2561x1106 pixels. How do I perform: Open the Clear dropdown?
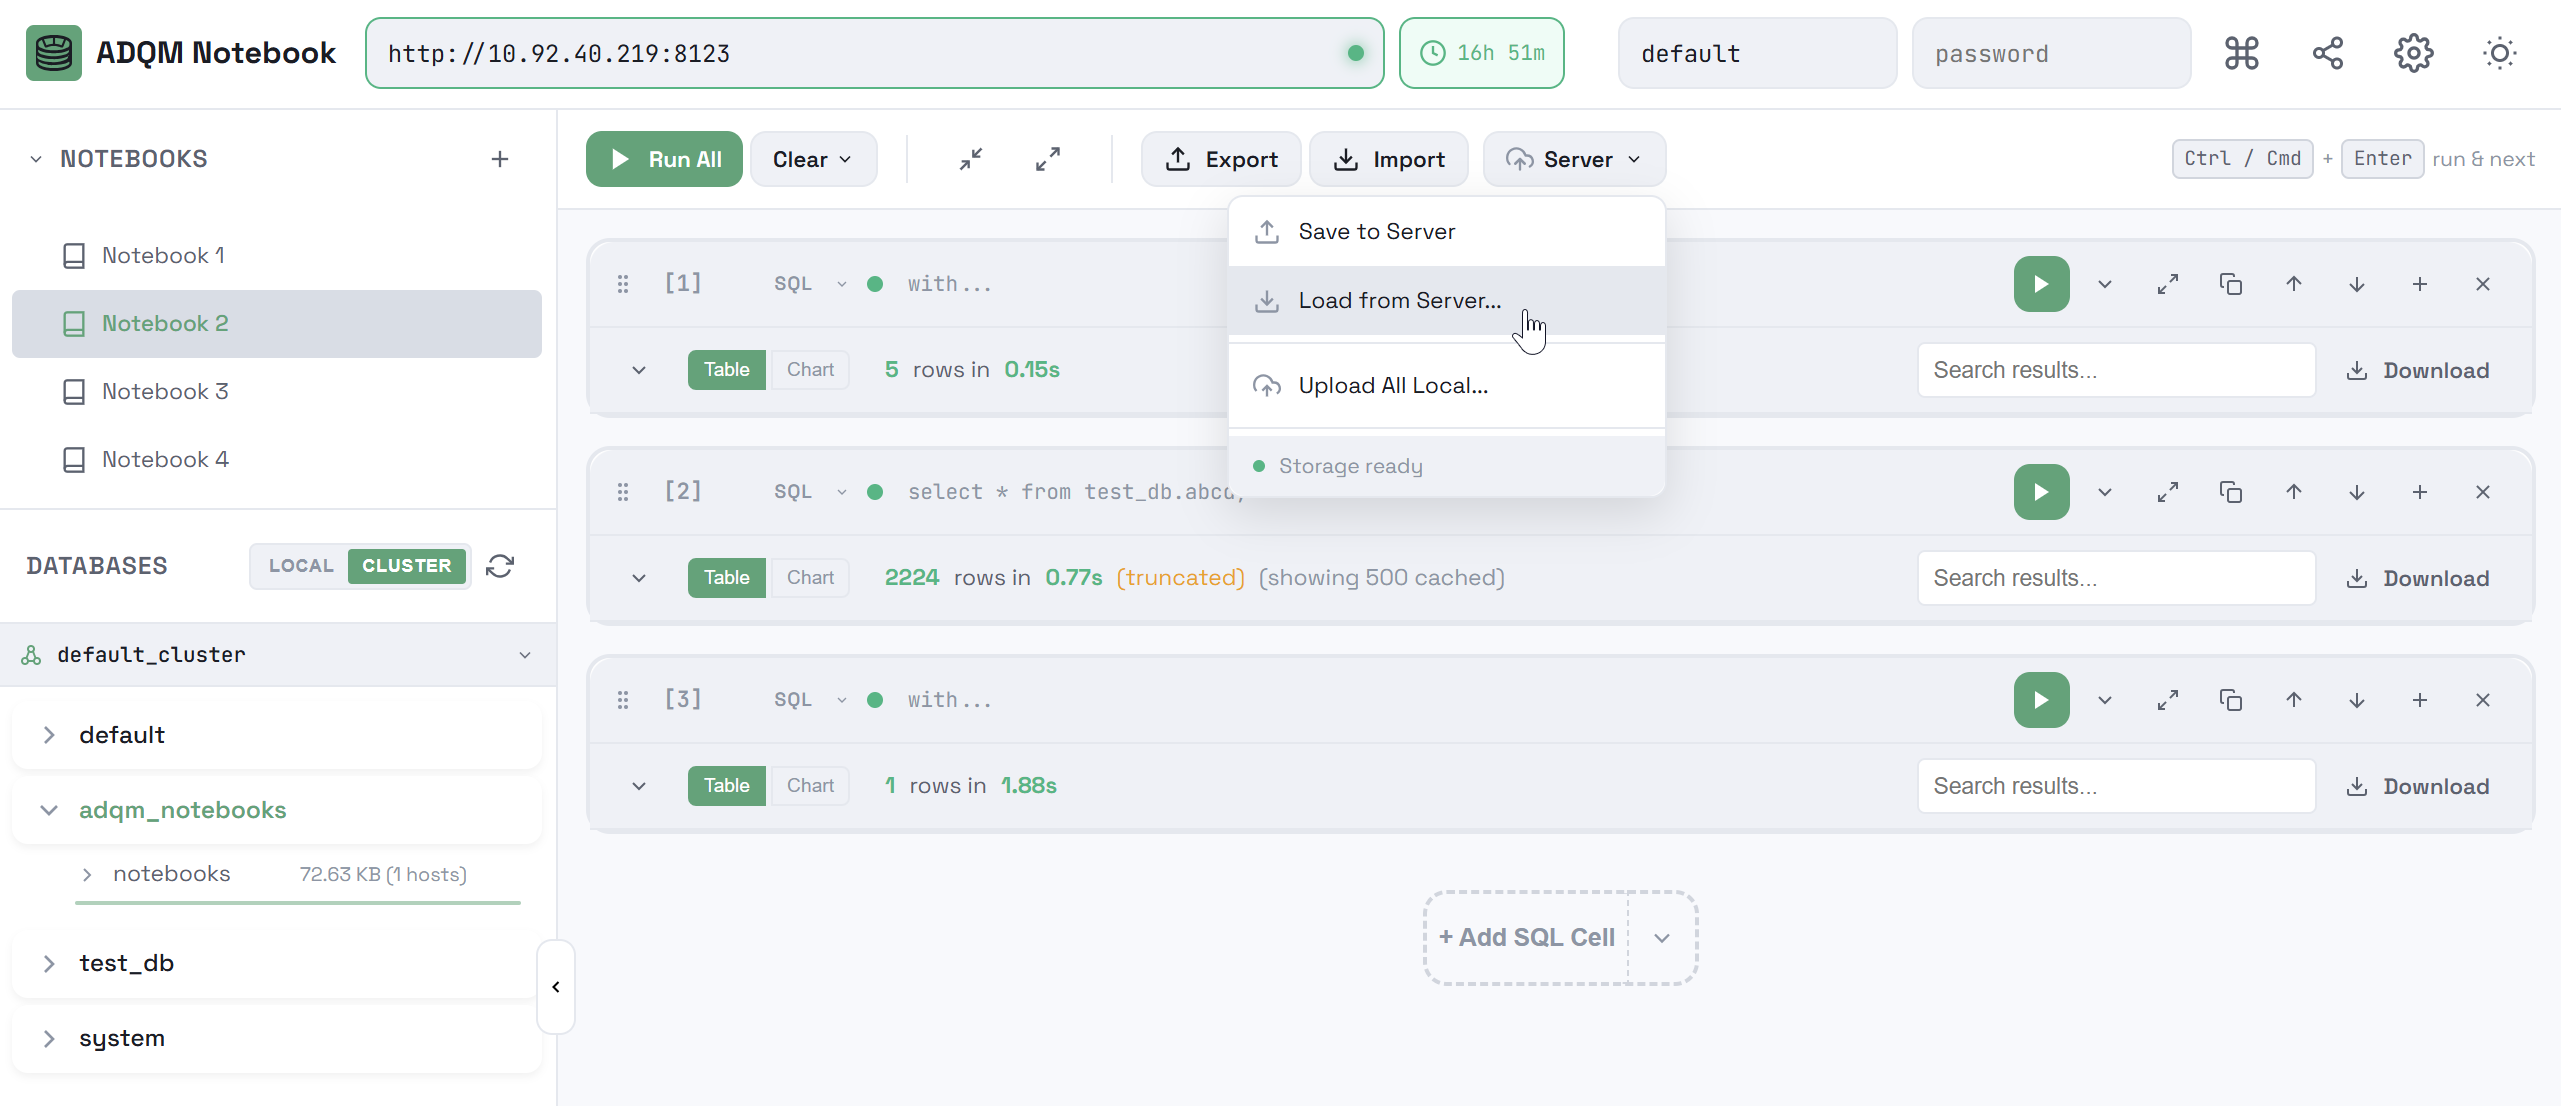812,159
